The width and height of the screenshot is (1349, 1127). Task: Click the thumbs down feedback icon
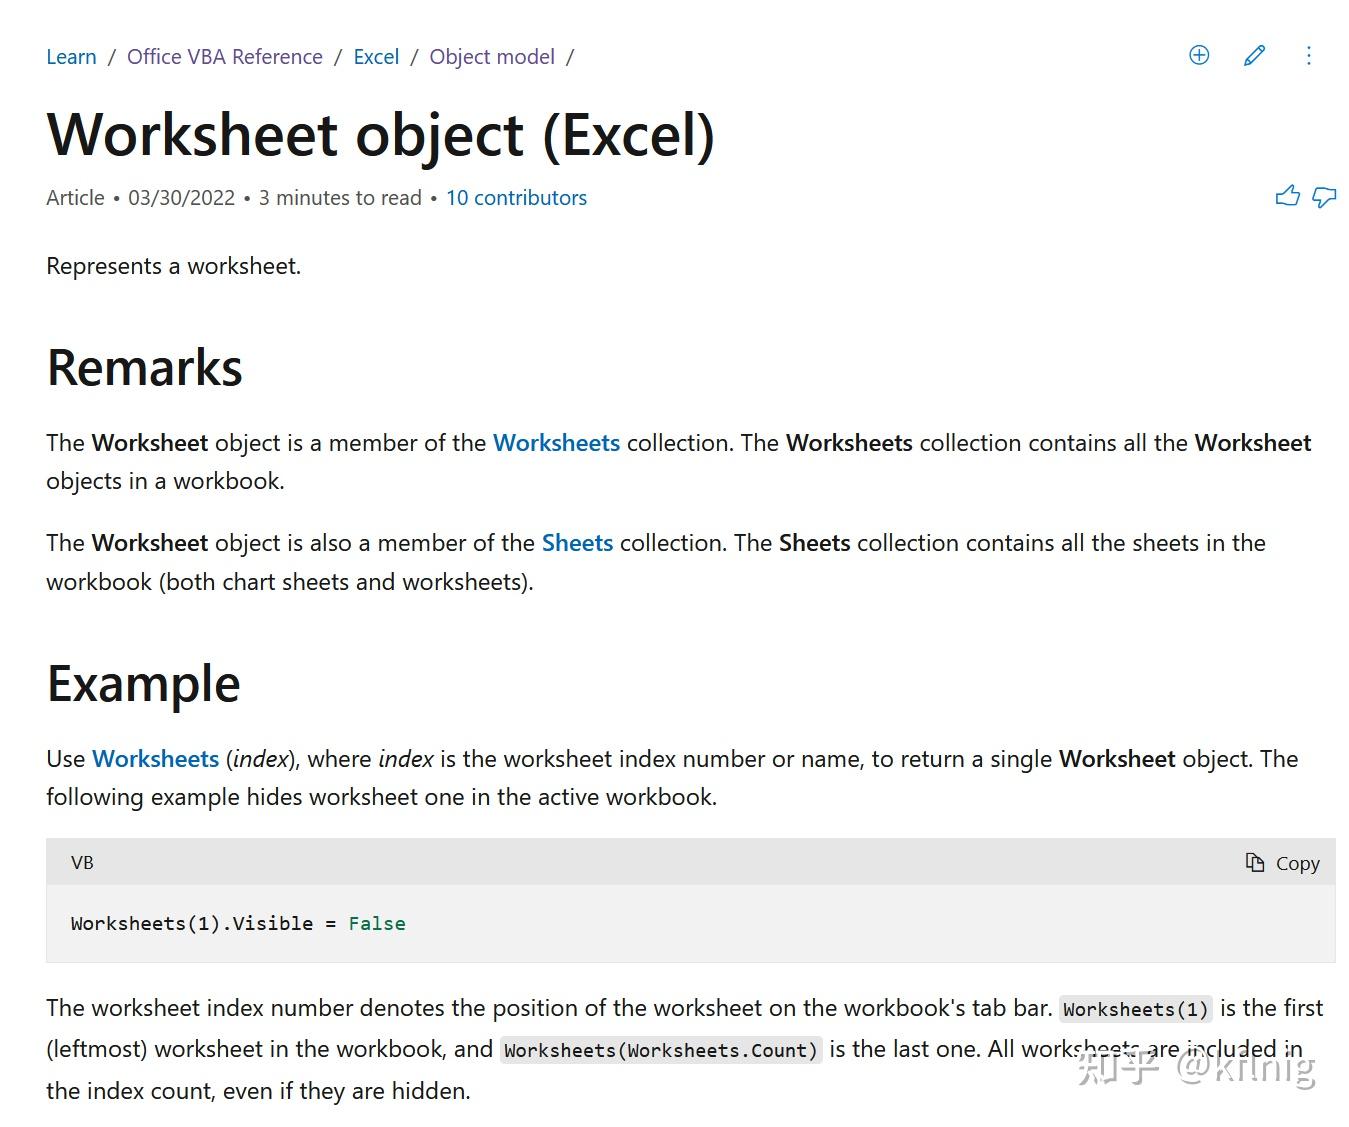(x=1324, y=196)
